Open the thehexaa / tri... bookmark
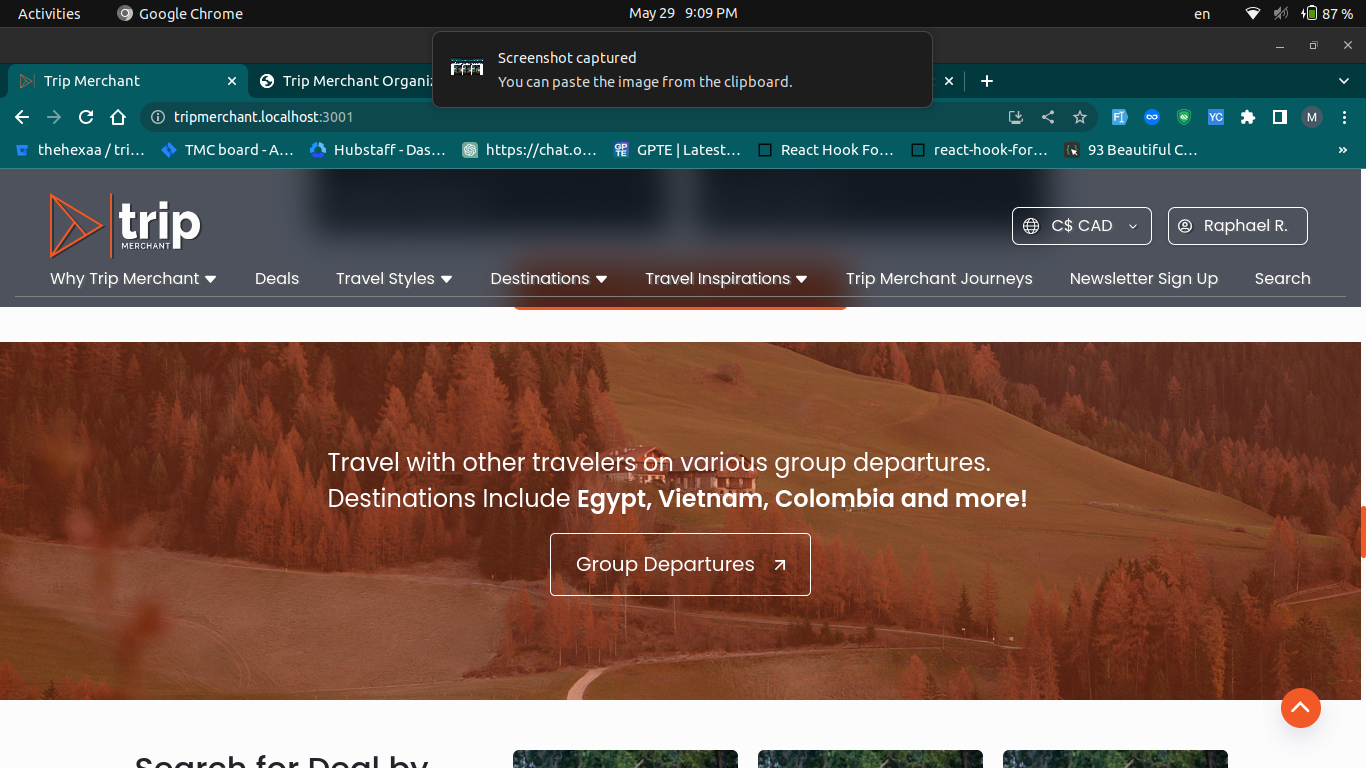Screen dimensions: 1366x768 [80, 150]
